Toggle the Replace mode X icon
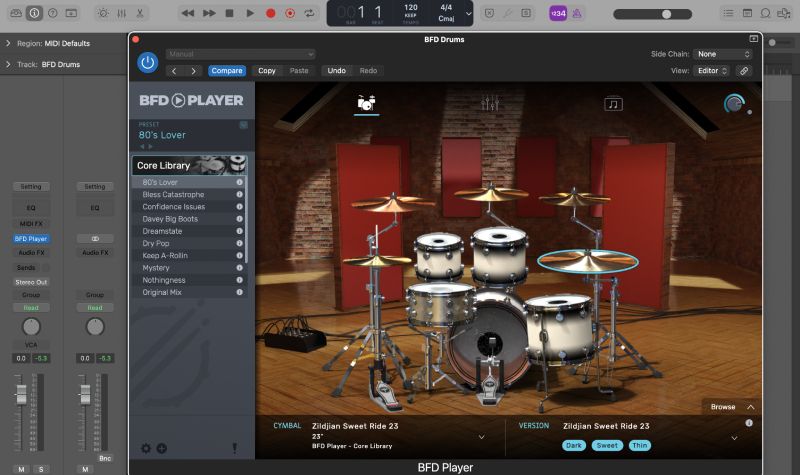Viewport: 800px width, 475px height. (489, 13)
